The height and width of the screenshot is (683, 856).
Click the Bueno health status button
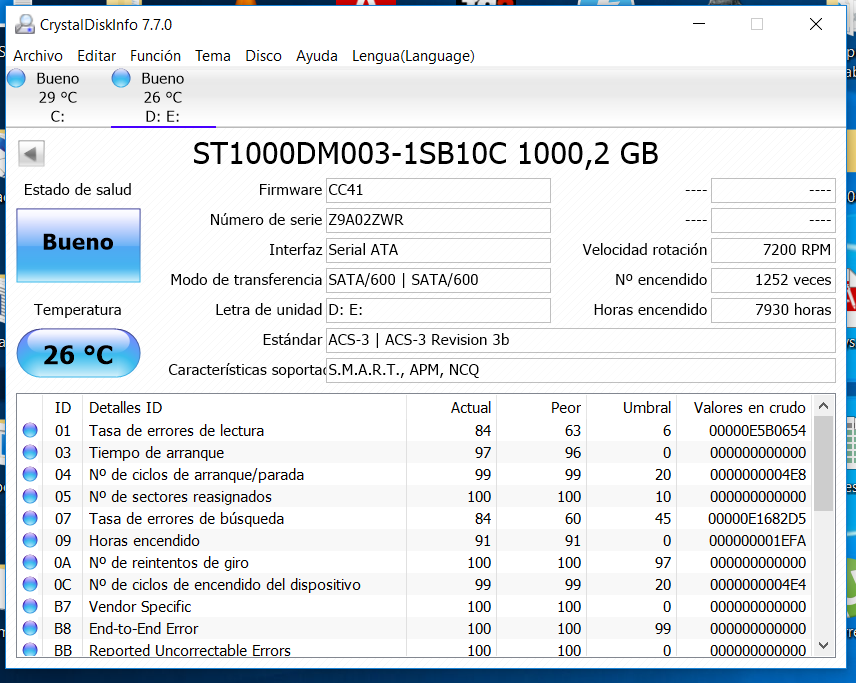(79, 245)
